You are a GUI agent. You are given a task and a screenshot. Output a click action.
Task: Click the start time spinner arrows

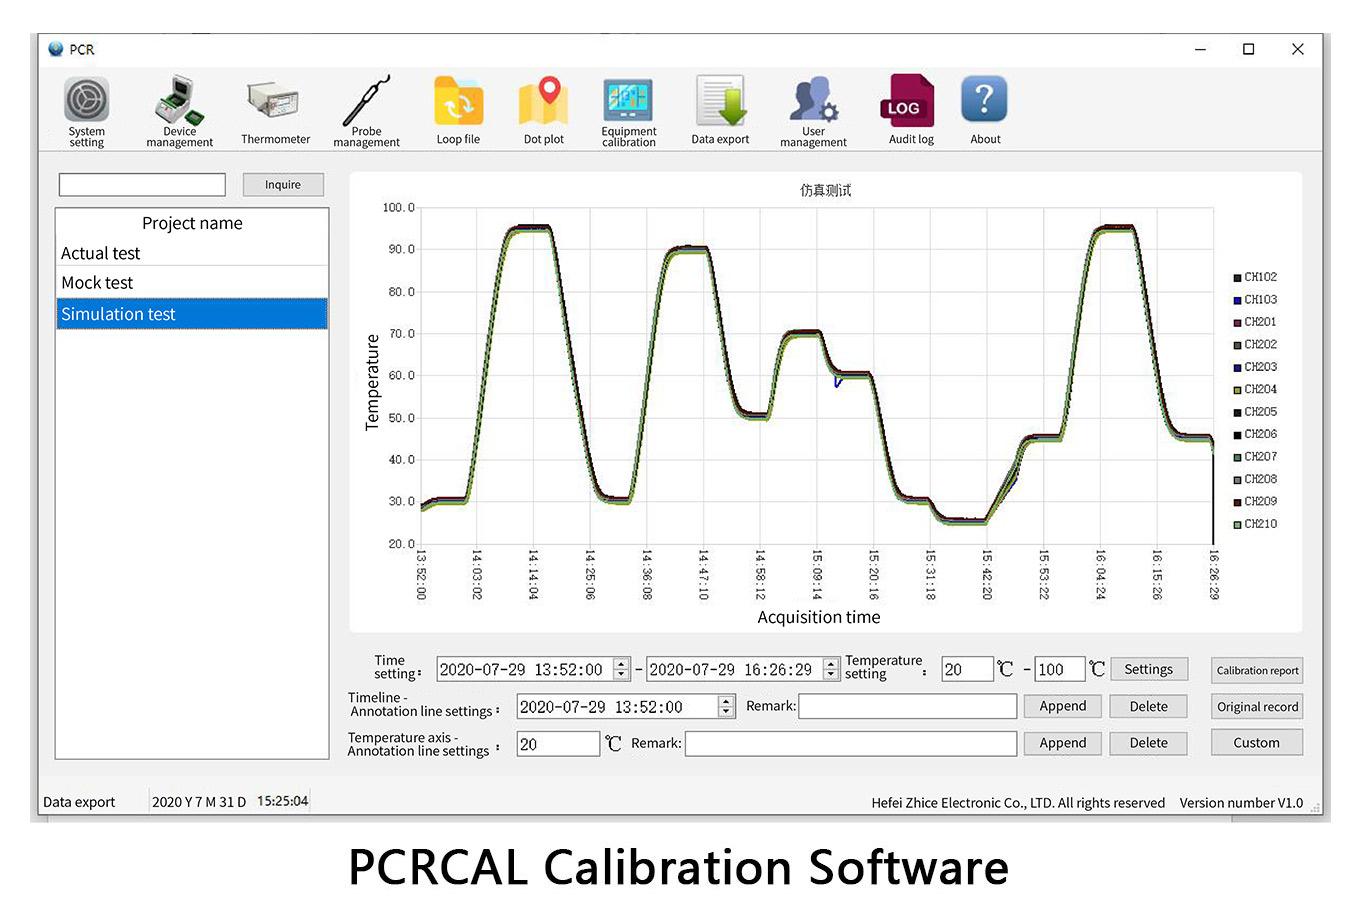click(621, 670)
